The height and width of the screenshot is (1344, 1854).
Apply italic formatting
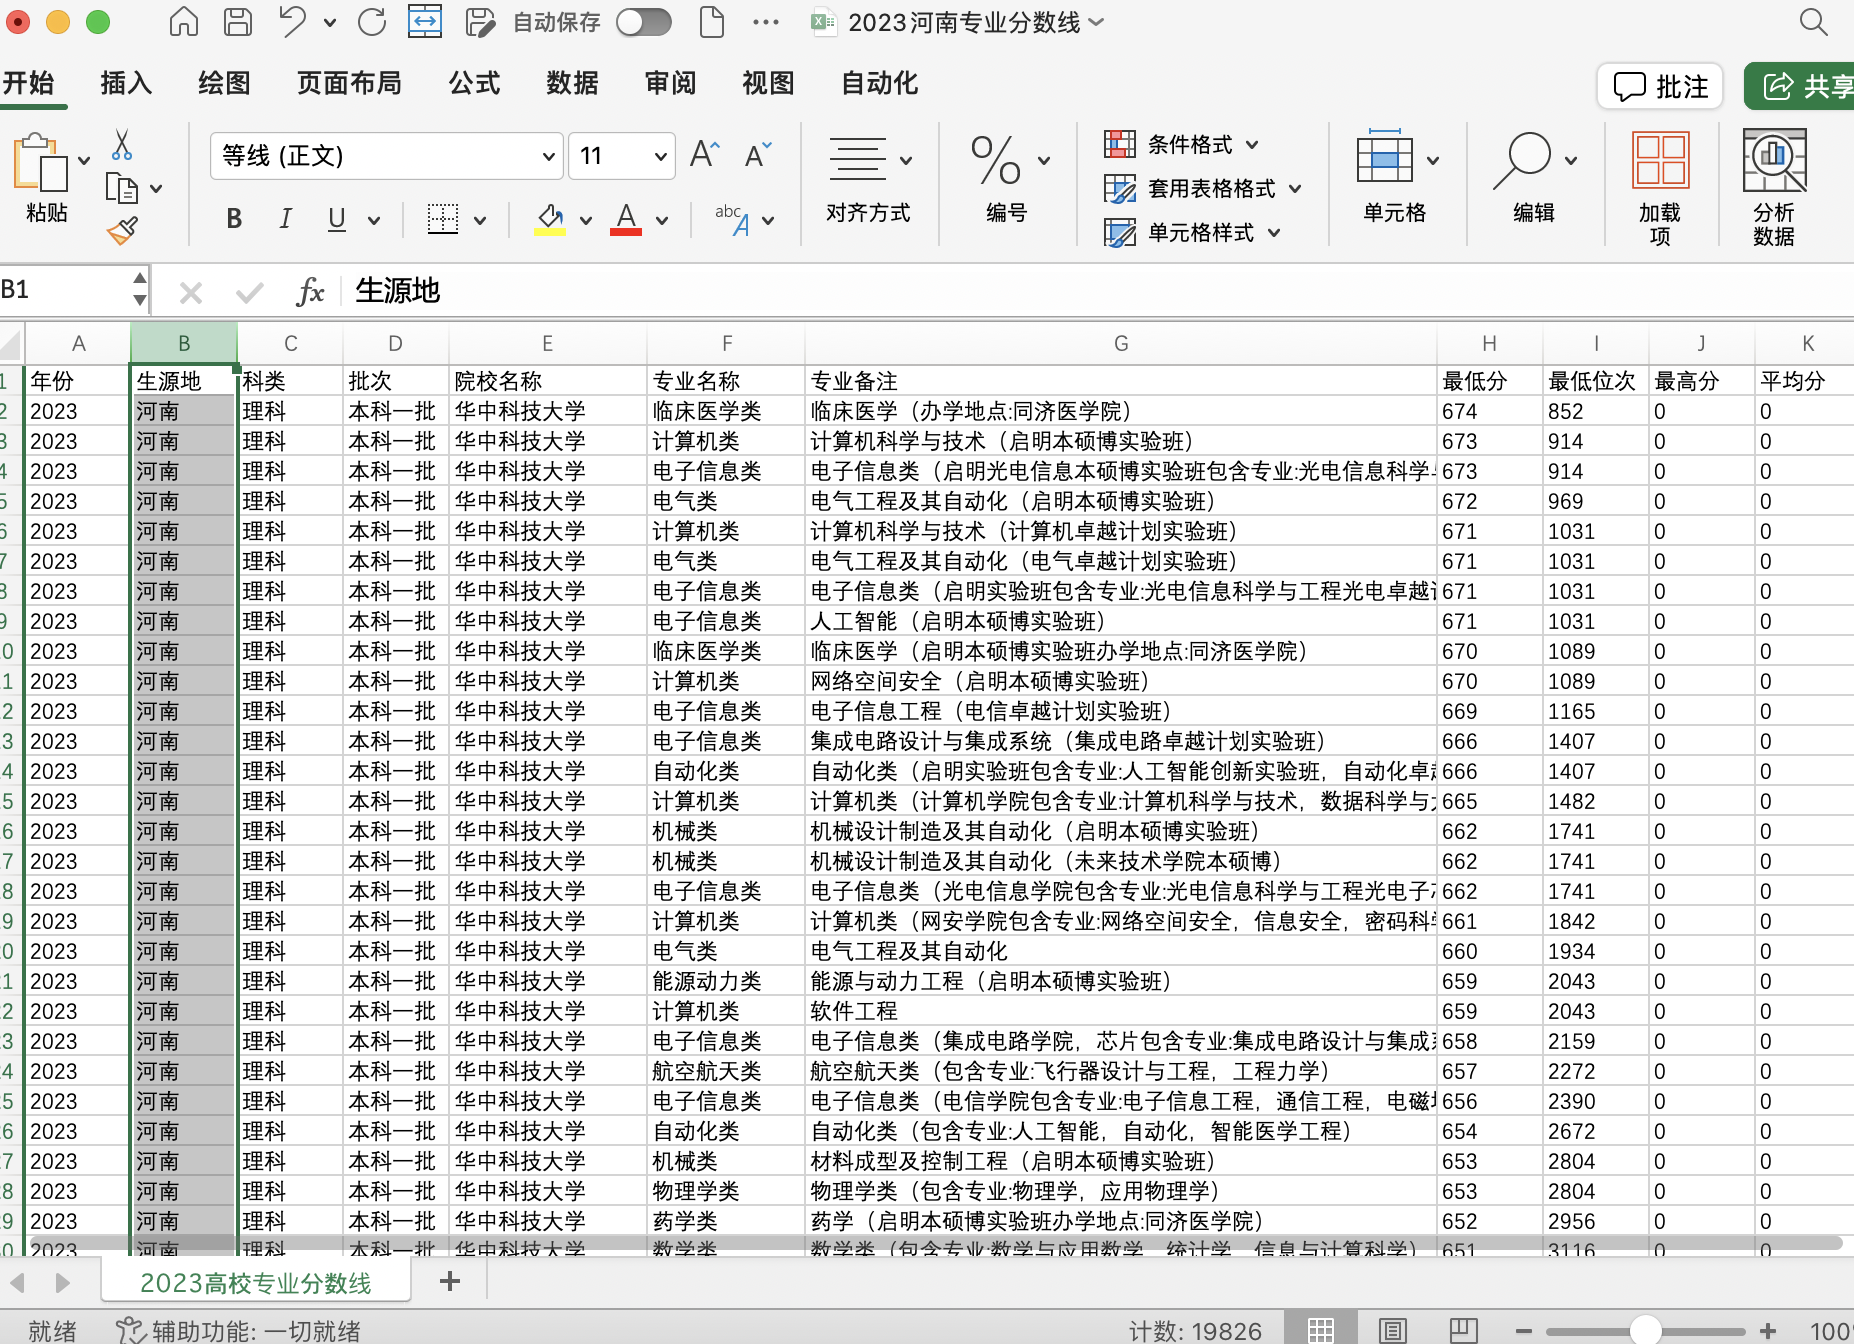(286, 219)
